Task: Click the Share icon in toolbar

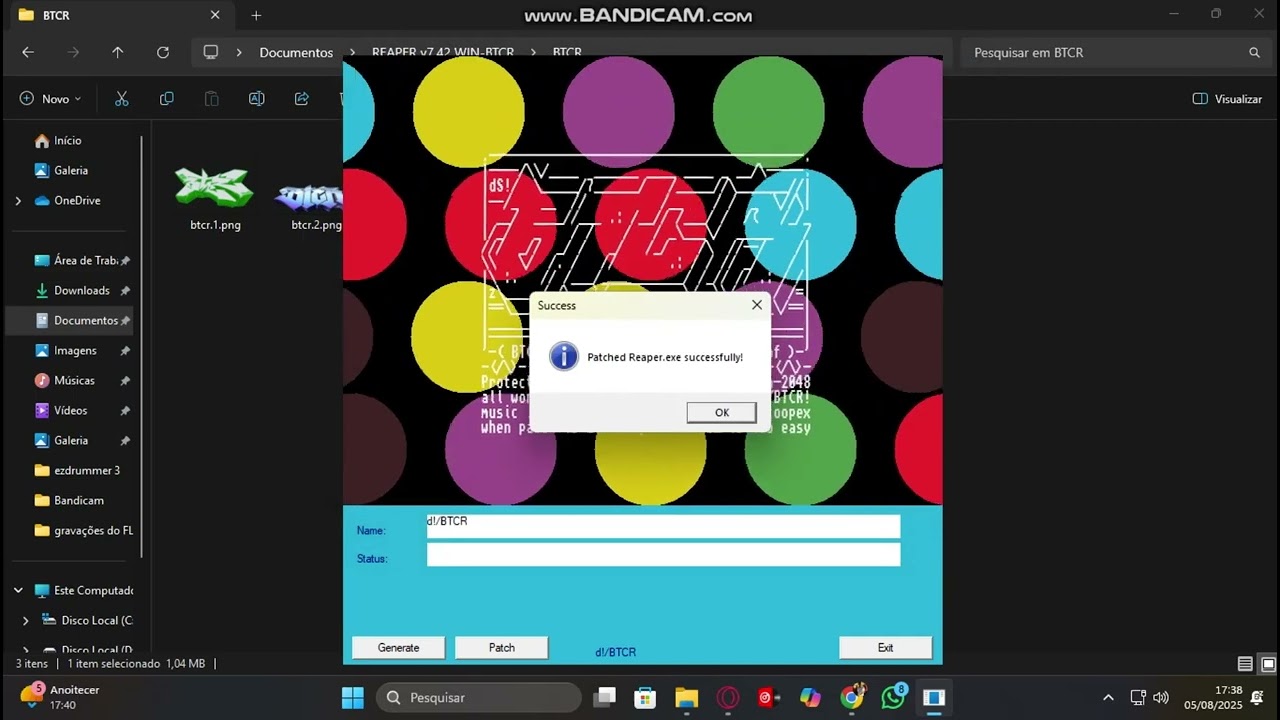Action: tap(302, 99)
